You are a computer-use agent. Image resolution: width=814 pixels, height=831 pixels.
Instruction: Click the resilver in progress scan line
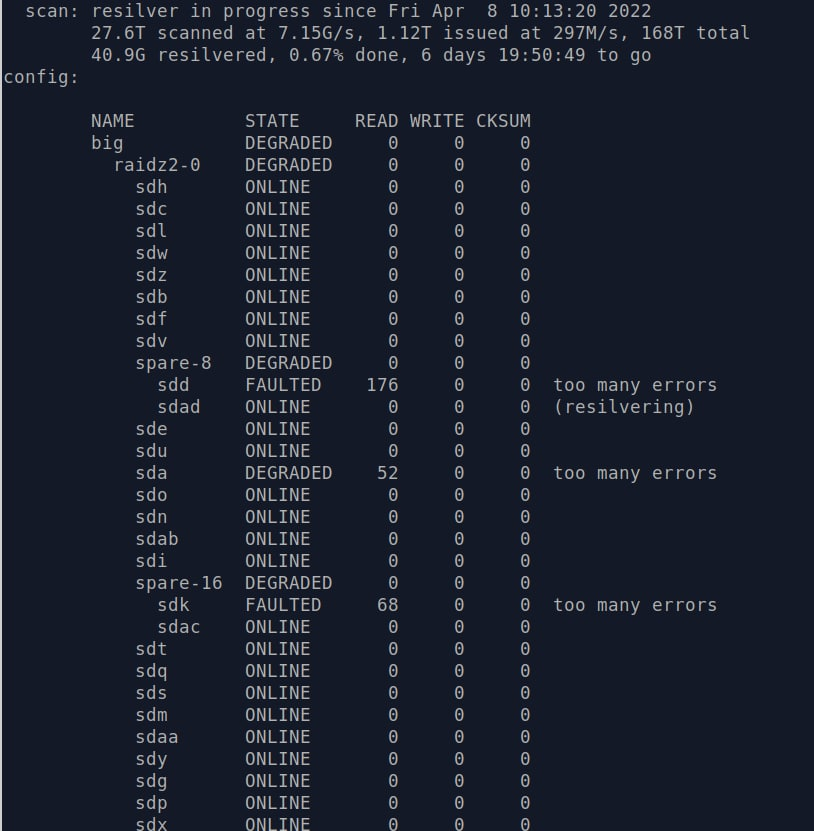338,11
